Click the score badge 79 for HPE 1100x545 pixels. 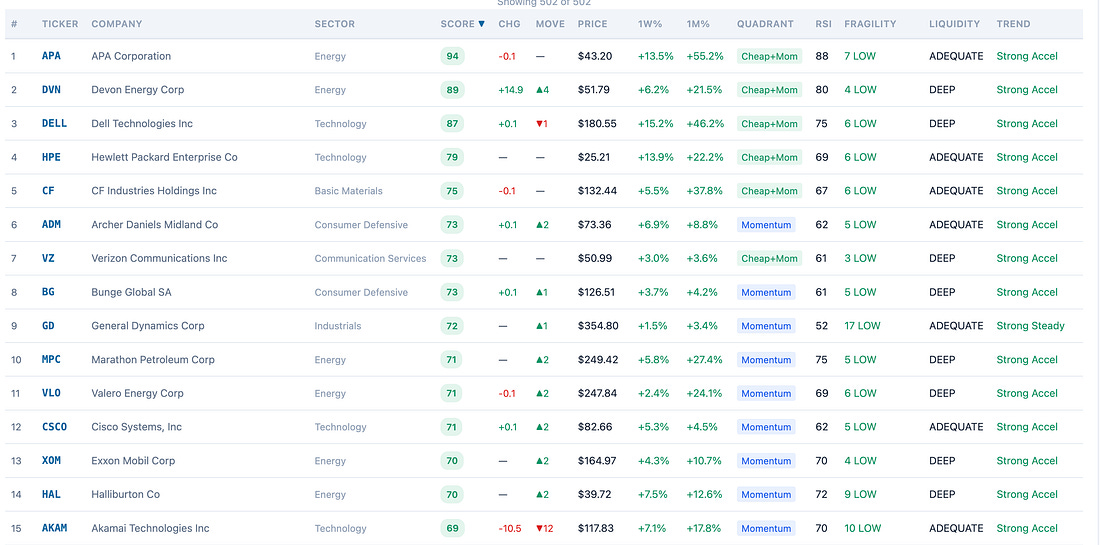pyautogui.click(x=452, y=157)
